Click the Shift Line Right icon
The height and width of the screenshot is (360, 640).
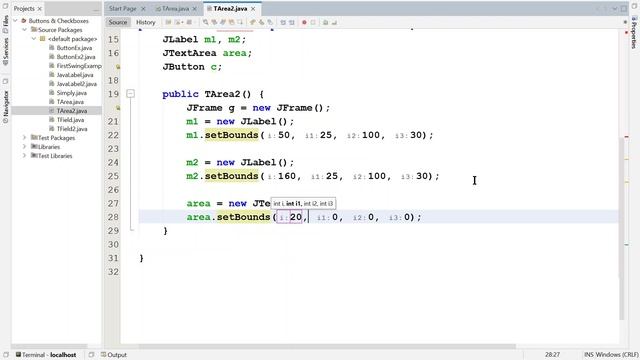point(292,22)
